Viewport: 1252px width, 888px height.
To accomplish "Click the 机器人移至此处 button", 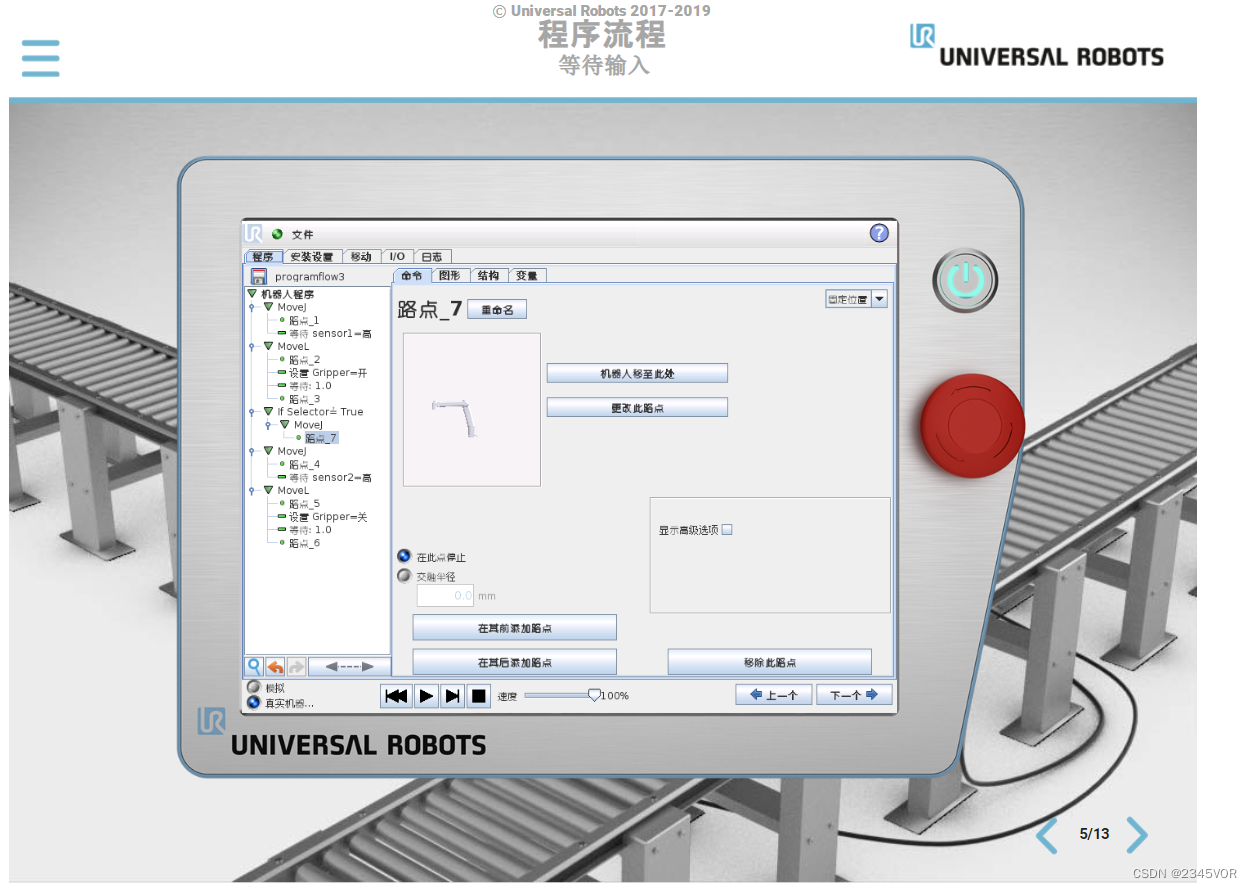I will tap(637, 373).
